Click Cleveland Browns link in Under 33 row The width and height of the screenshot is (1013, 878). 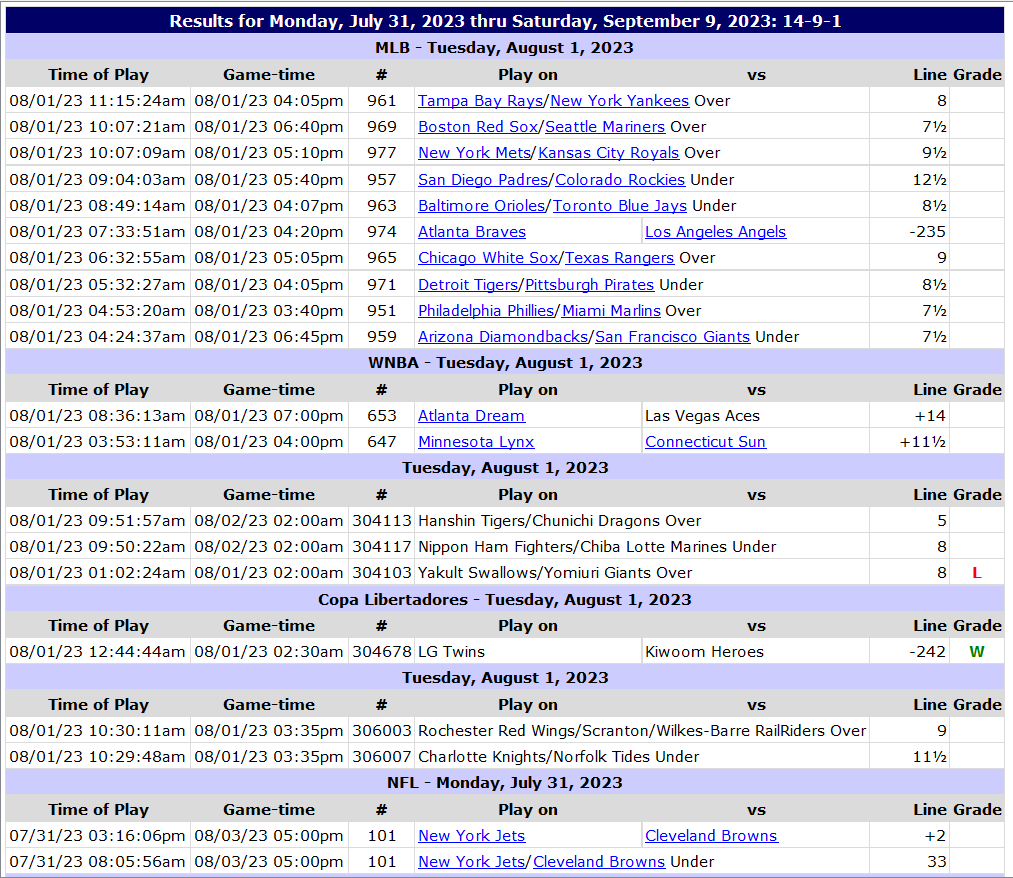click(x=599, y=862)
